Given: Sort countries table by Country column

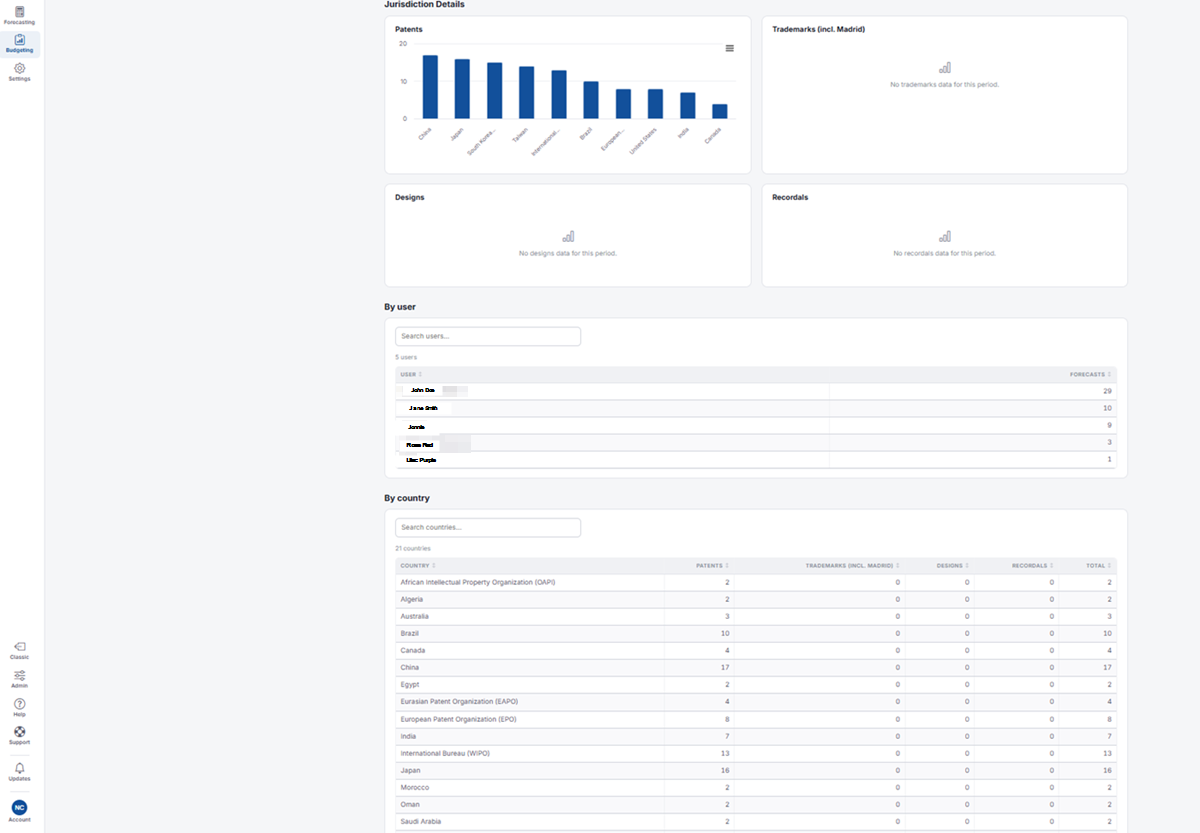Looking at the screenshot, I should pyautogui.click(x=418, y=566).
